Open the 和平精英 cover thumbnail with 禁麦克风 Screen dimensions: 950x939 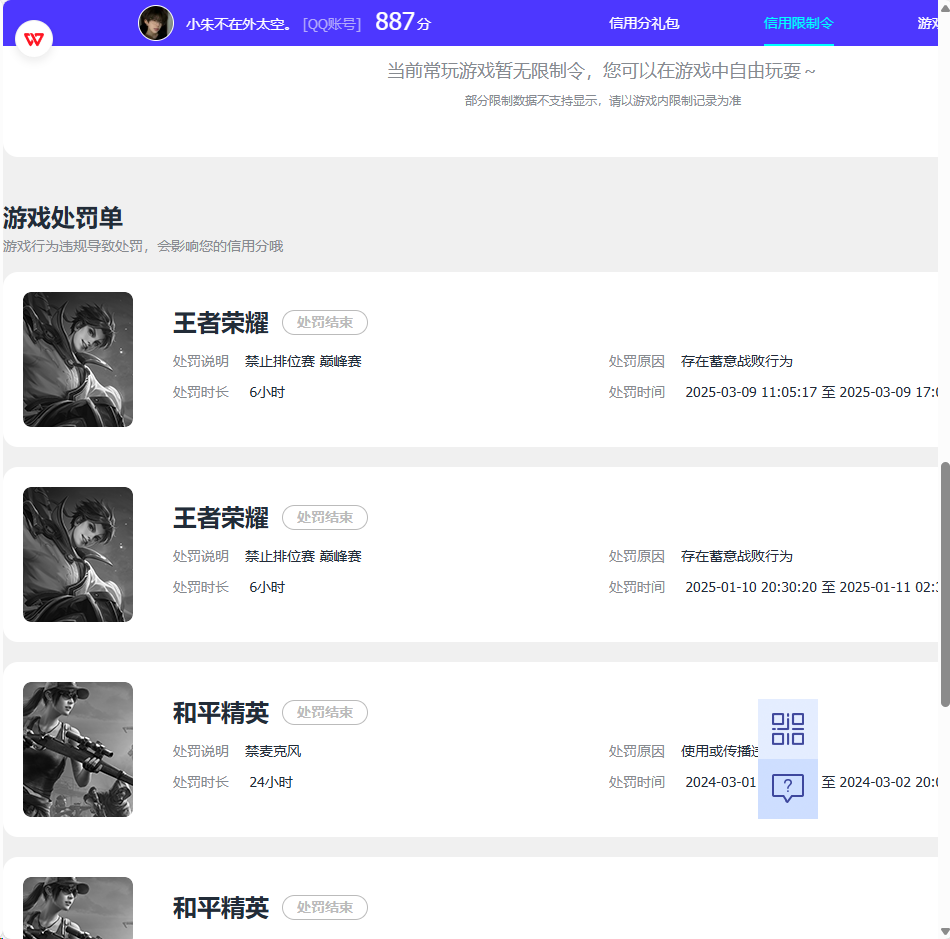[78, 749]
